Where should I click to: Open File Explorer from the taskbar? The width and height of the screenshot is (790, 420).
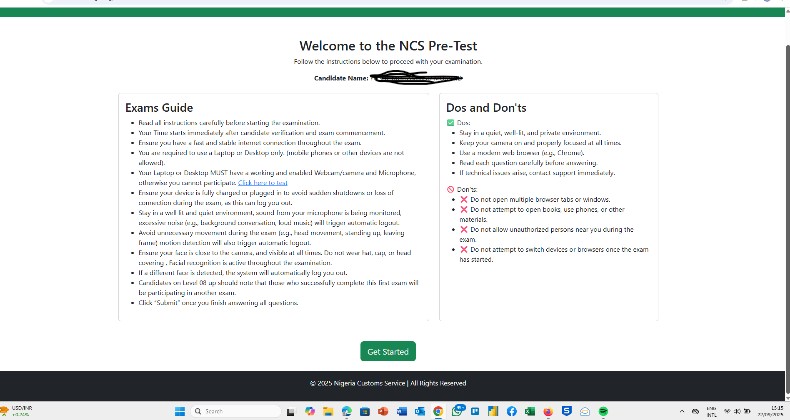coord(328,411)
